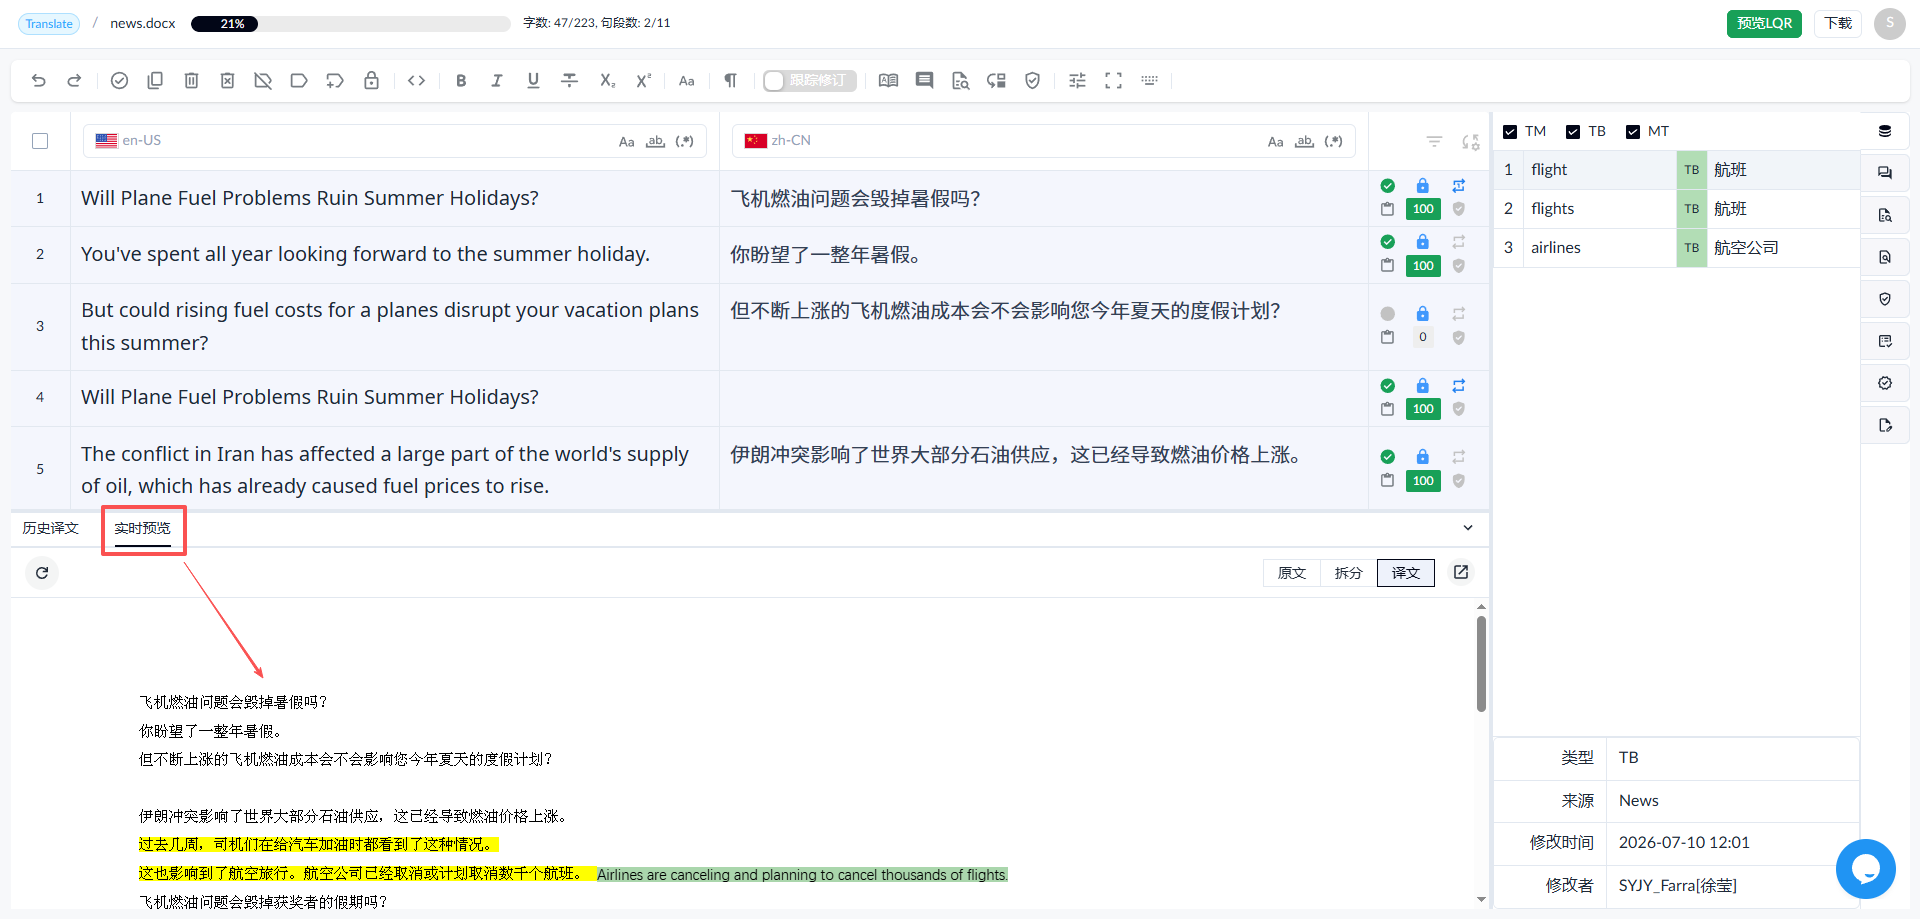Apply subscript formatting
Image resolution: width=1920 pixels, height=919 pixels.
pyautogui.click(x=607, y=81)
